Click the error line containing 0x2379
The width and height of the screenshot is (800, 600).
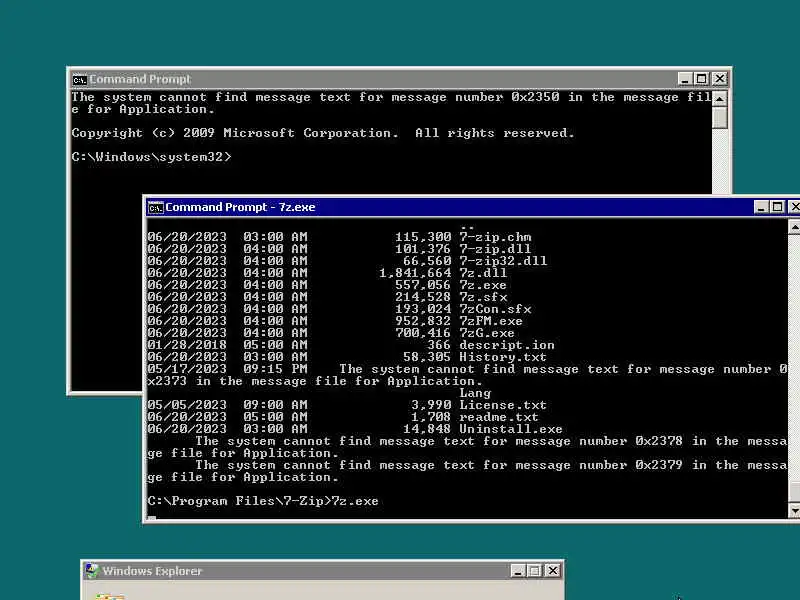click(467, 471)
